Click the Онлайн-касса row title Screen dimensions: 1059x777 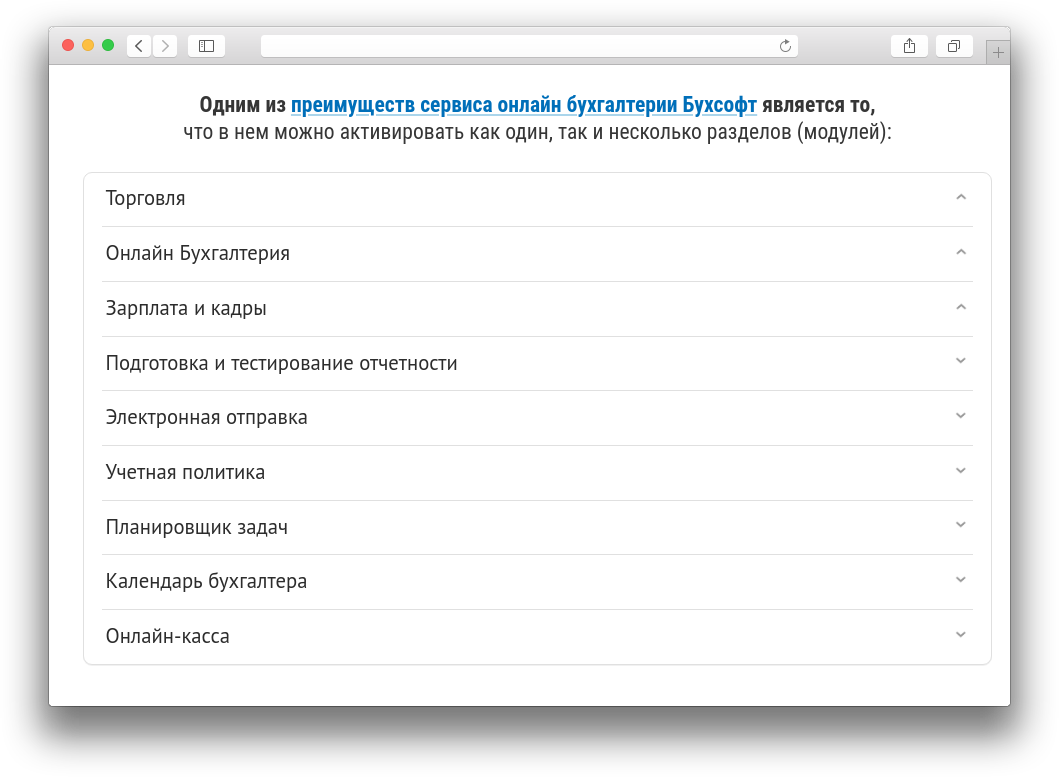(167, 636)
